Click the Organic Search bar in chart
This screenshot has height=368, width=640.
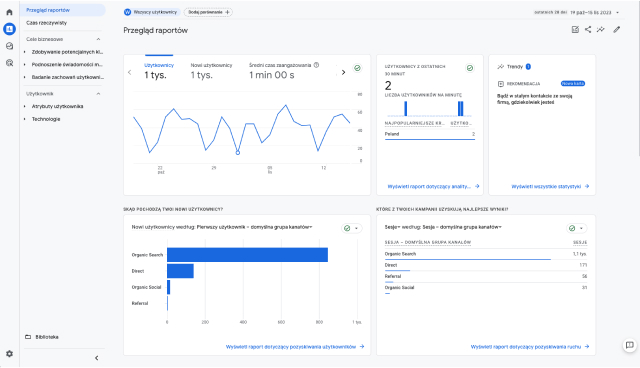click(247, 255)
